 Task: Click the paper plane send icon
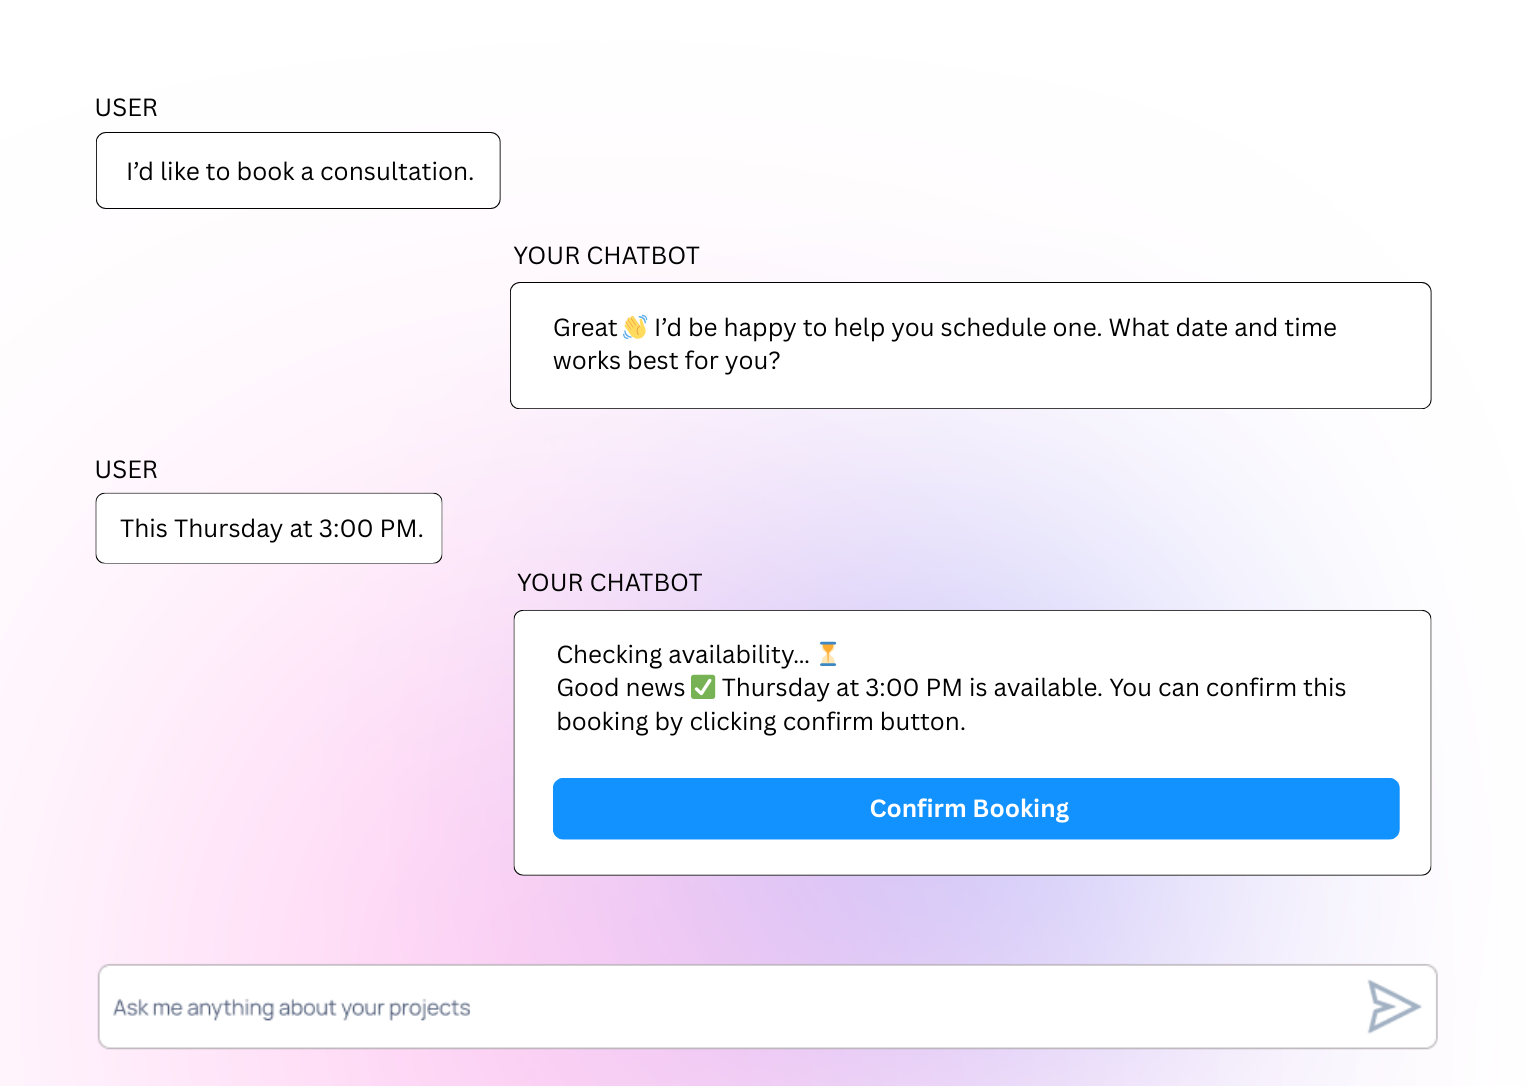pyautogui.click(x=1393, y=1006)
